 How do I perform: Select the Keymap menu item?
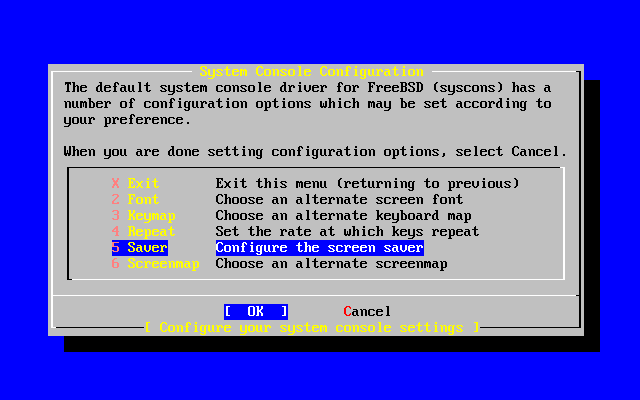(151, 216)
